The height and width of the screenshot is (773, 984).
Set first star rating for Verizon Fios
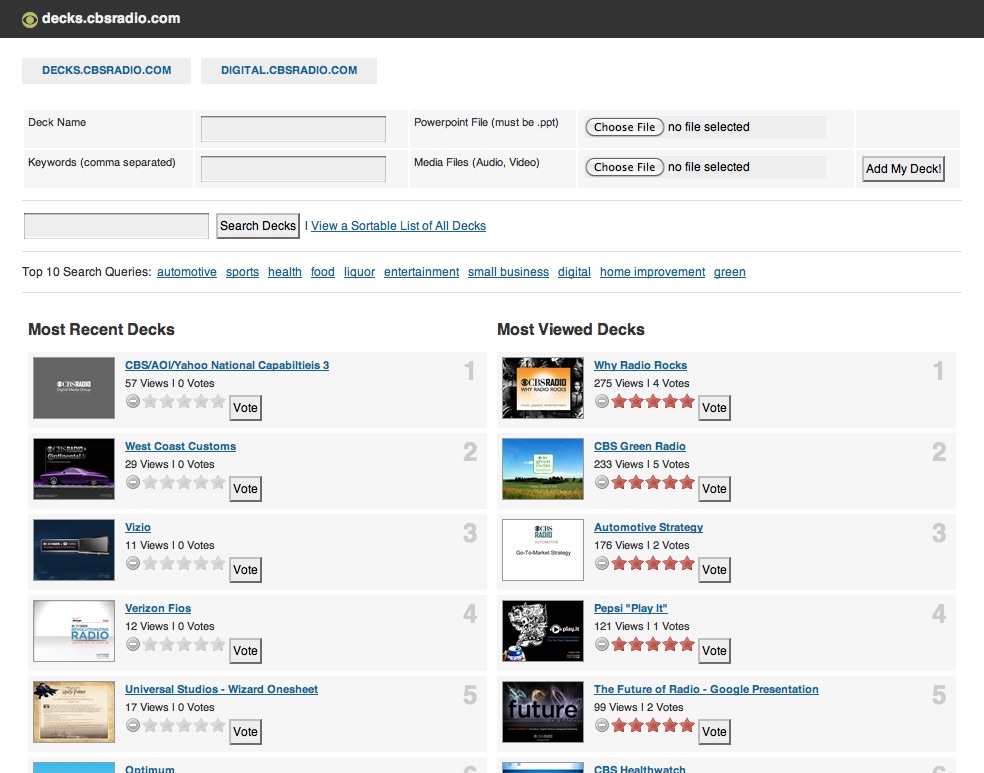(x=151, y=644)
